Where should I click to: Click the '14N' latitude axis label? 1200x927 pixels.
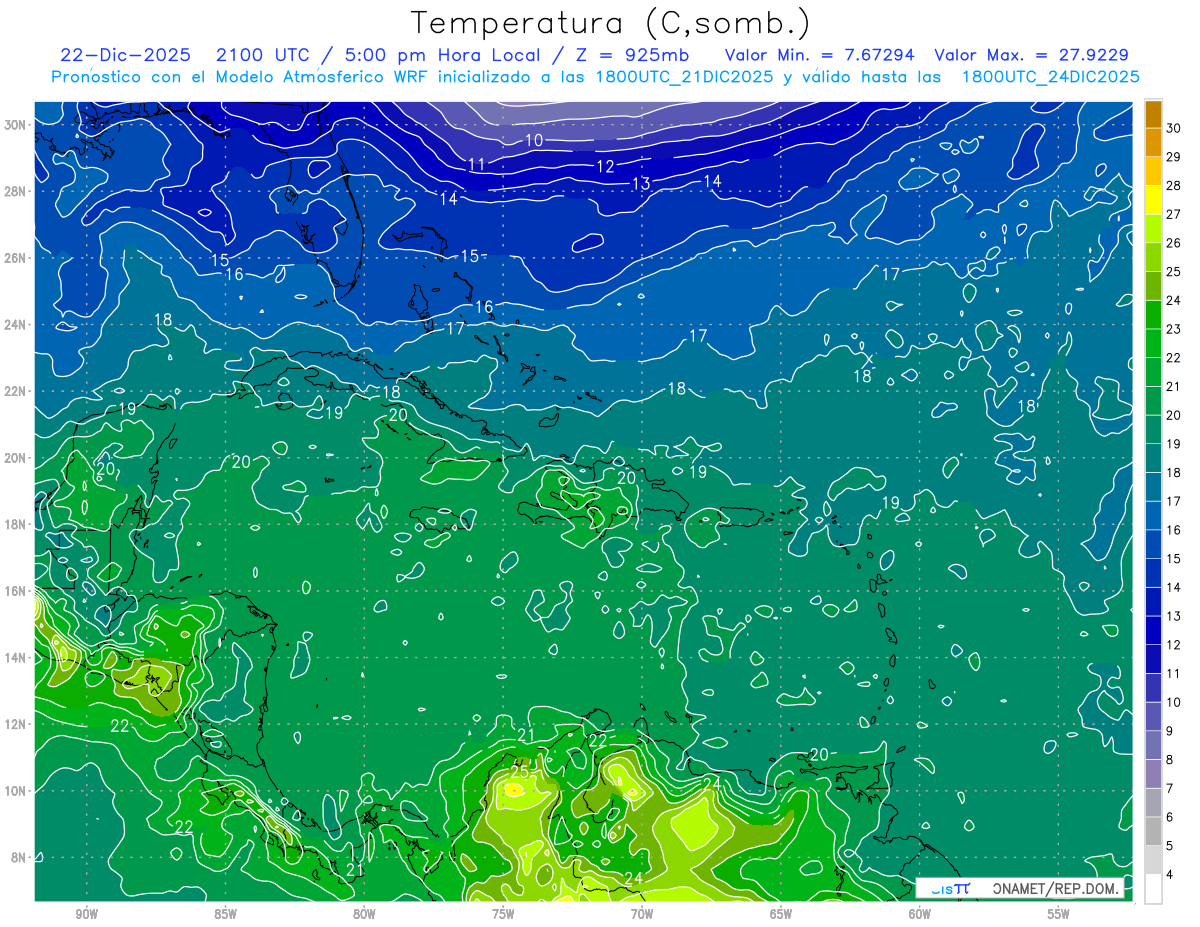tap(17, 658)
